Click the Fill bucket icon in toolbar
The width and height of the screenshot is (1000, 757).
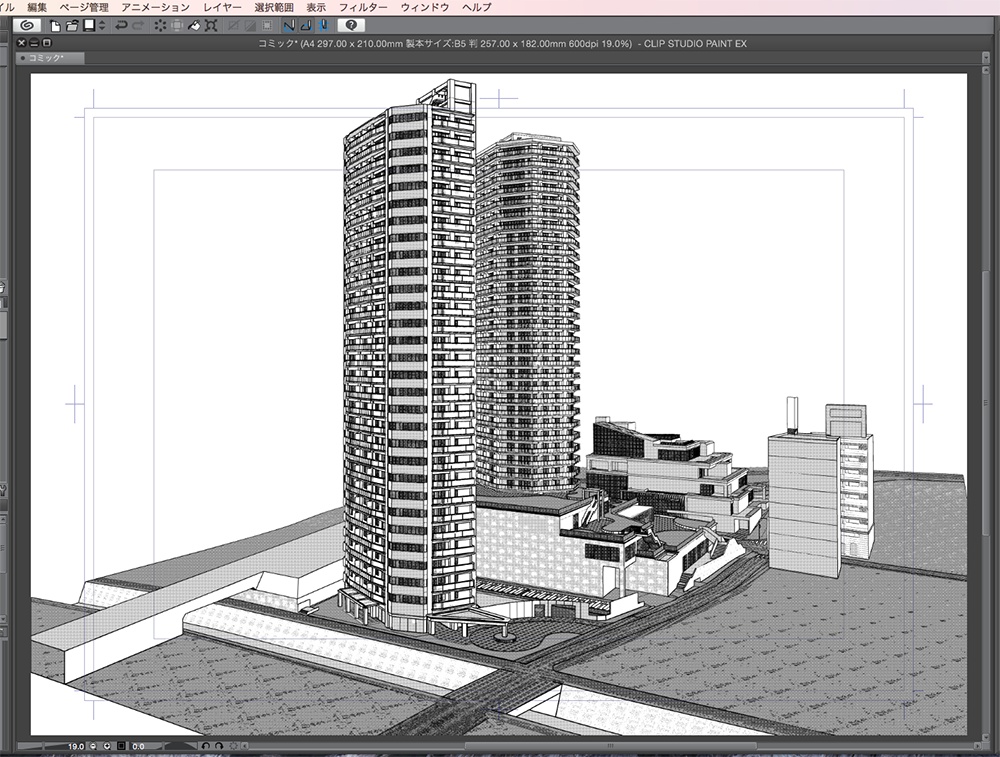click(x=194, y=24)
